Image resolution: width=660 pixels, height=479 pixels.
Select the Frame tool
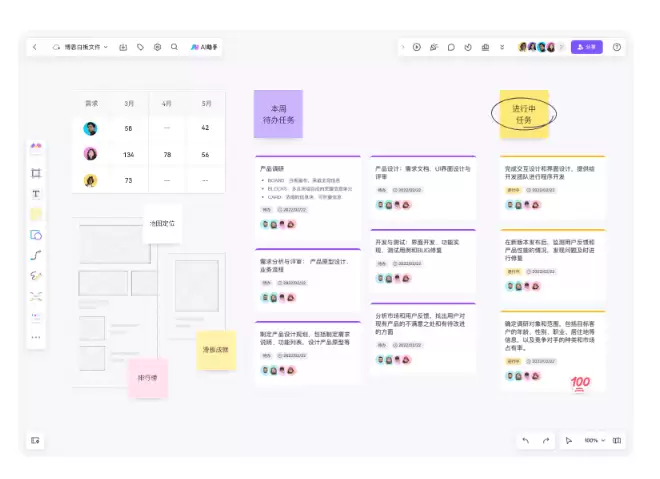pyautogui.click(x=36, y=173)
